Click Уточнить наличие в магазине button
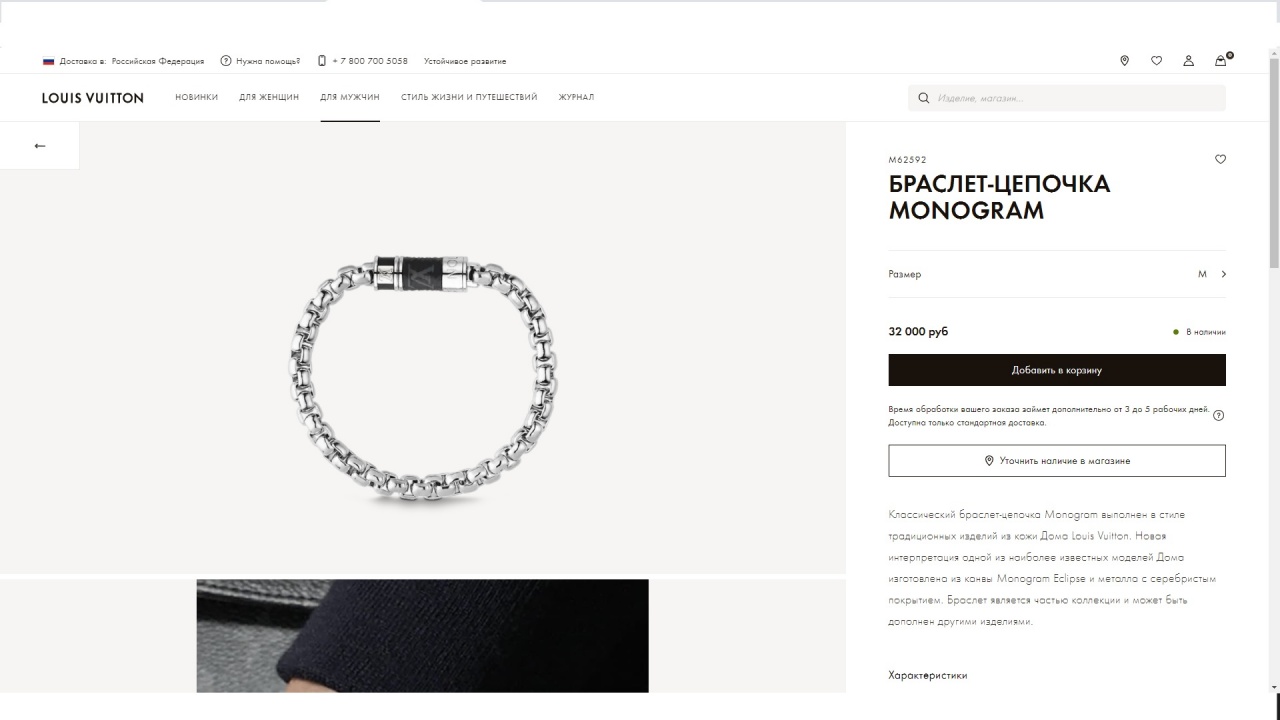Screen dimensions: 1280x720 (x=1057, y=461)
